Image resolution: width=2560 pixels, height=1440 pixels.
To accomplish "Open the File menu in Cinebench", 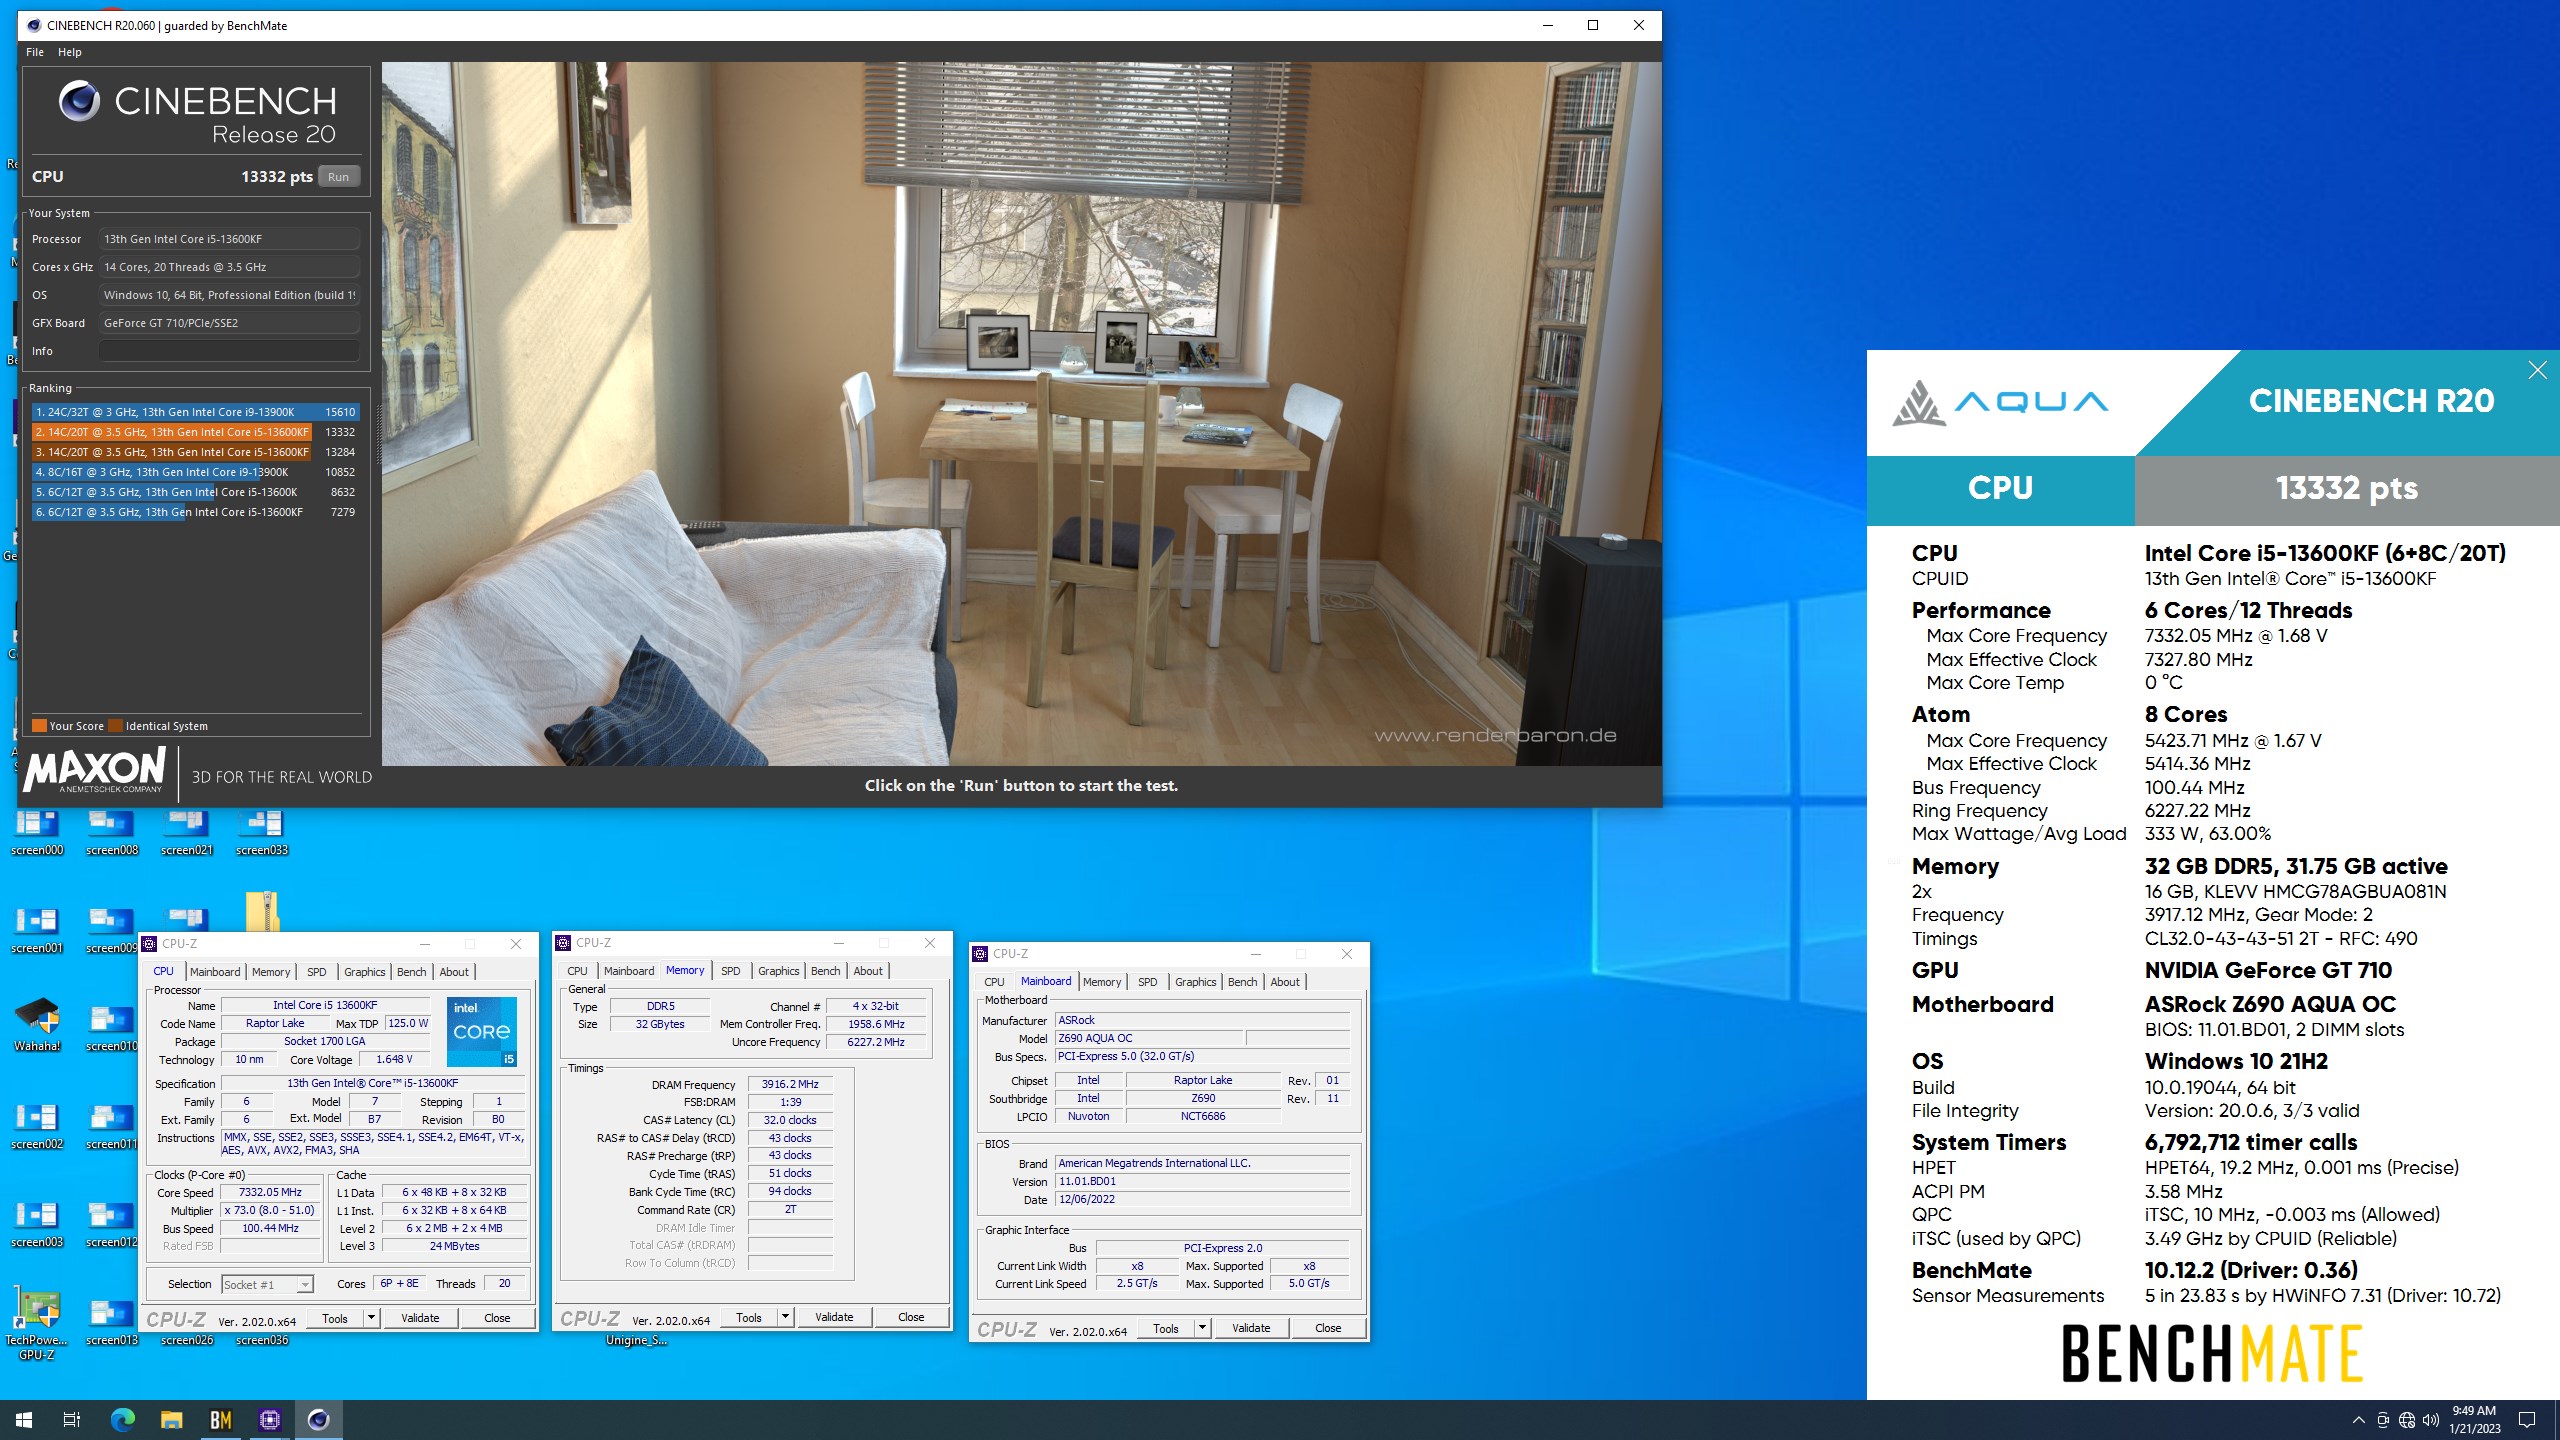I will pos(35,52).
